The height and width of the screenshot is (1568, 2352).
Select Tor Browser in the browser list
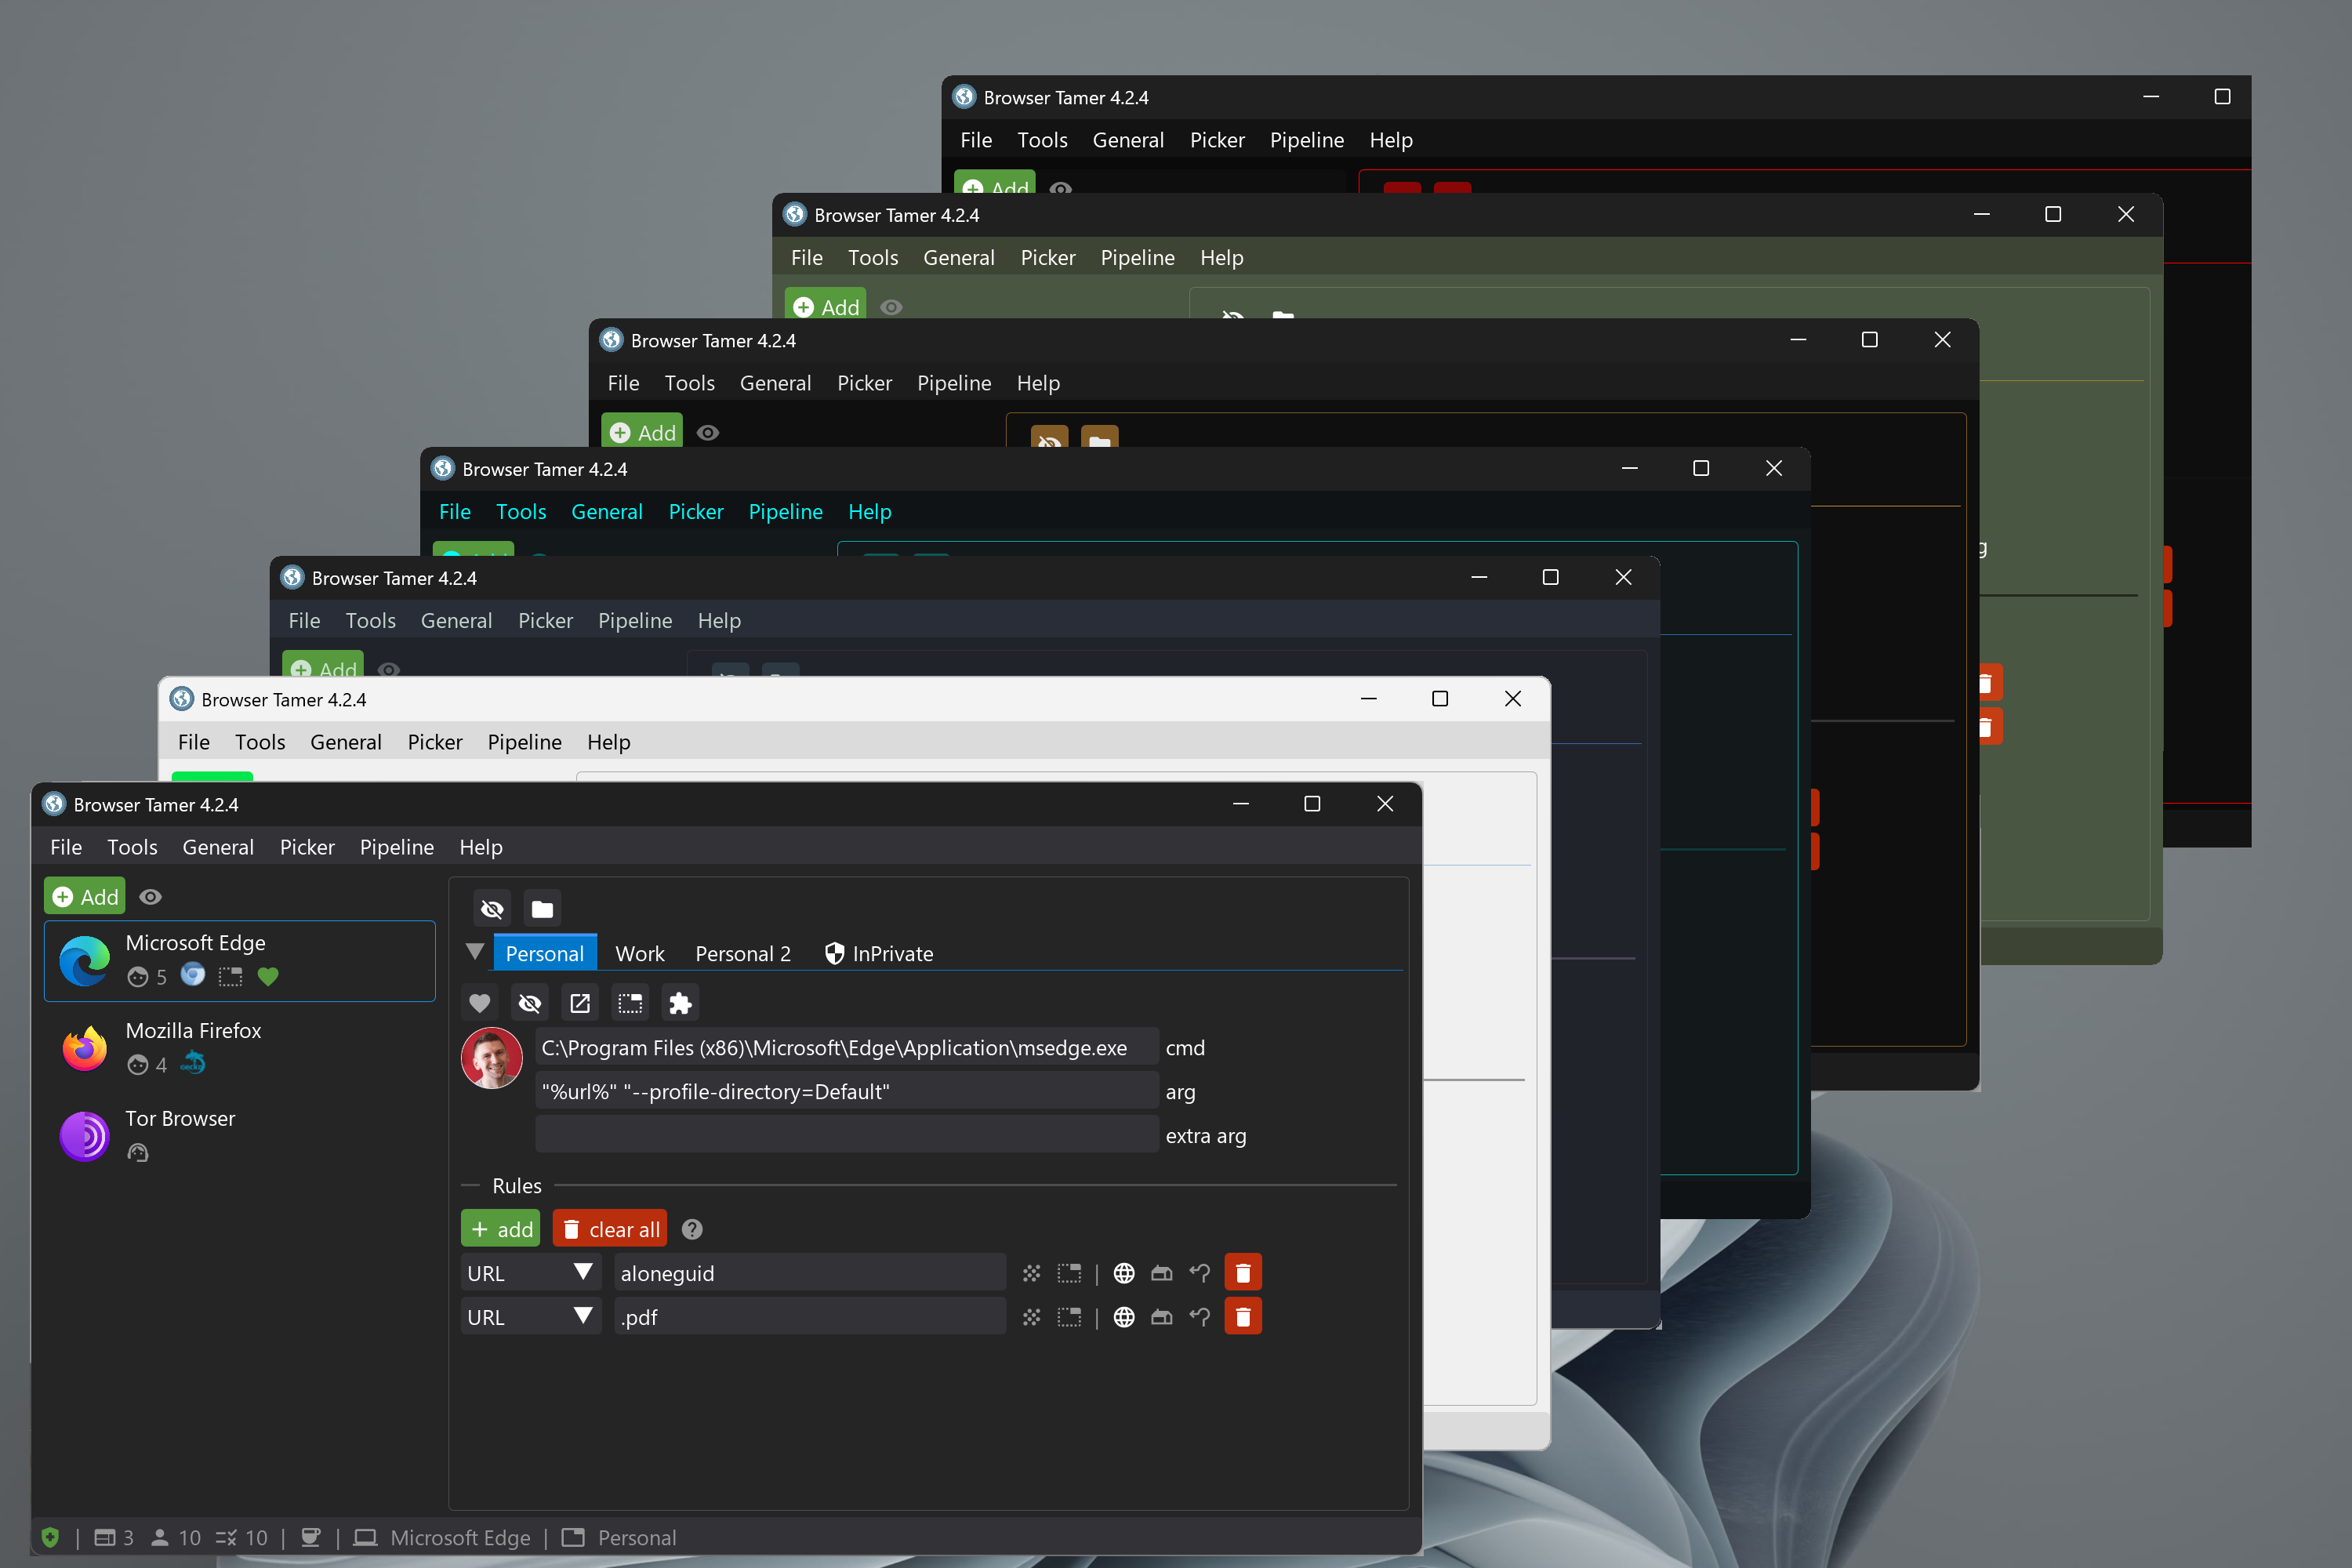click(x=240, y=1135)
